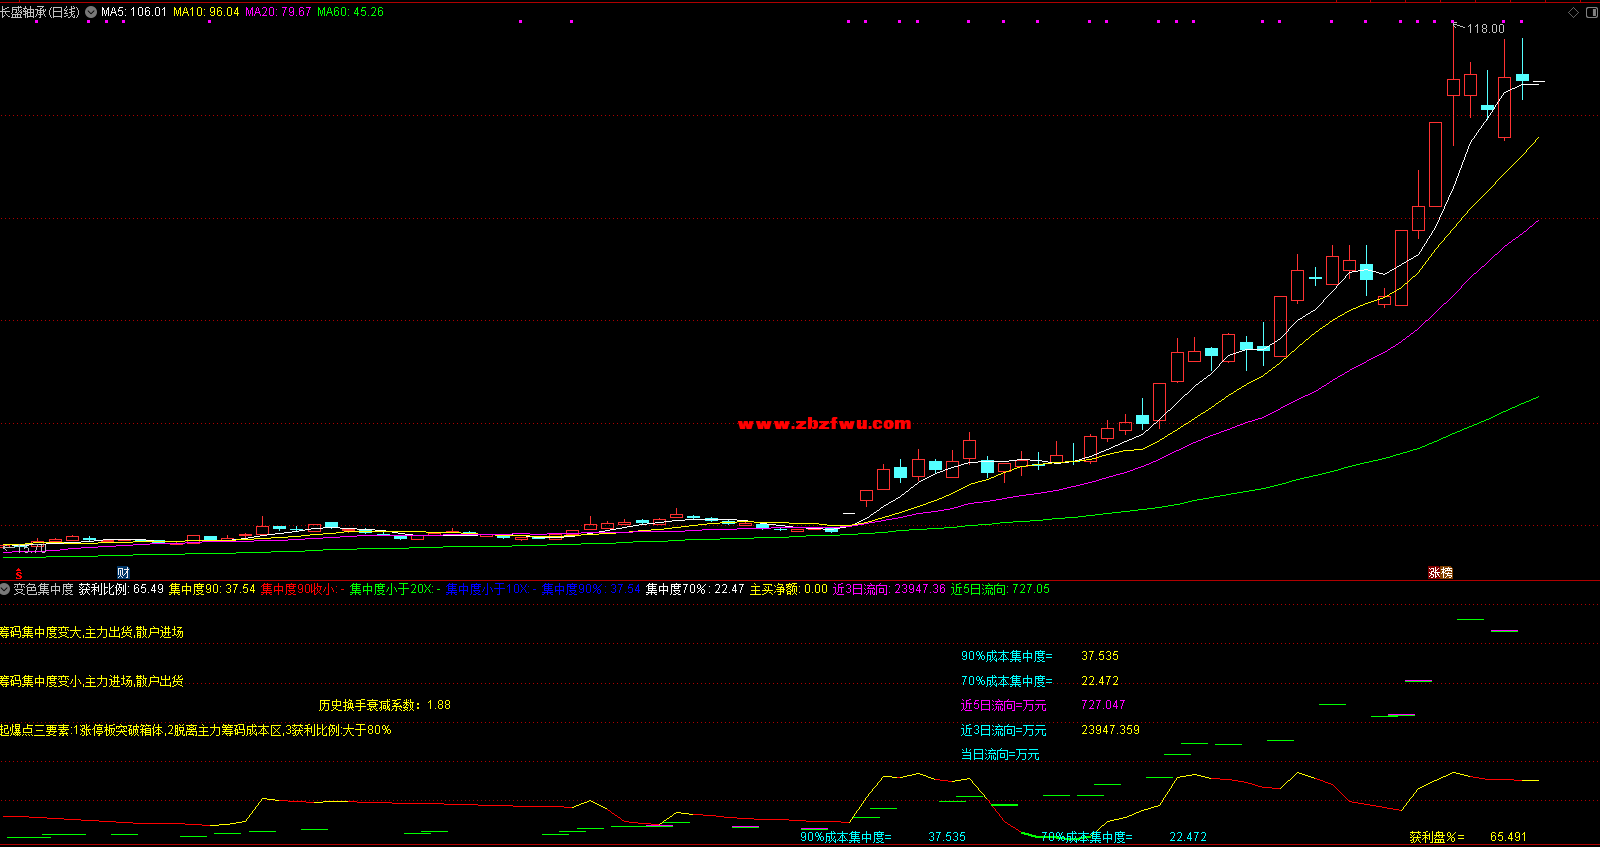This screenshot has height=847, width=1600.
Task: Click the 筹码集中度变小 note line
Action: [x=92, y=681]
